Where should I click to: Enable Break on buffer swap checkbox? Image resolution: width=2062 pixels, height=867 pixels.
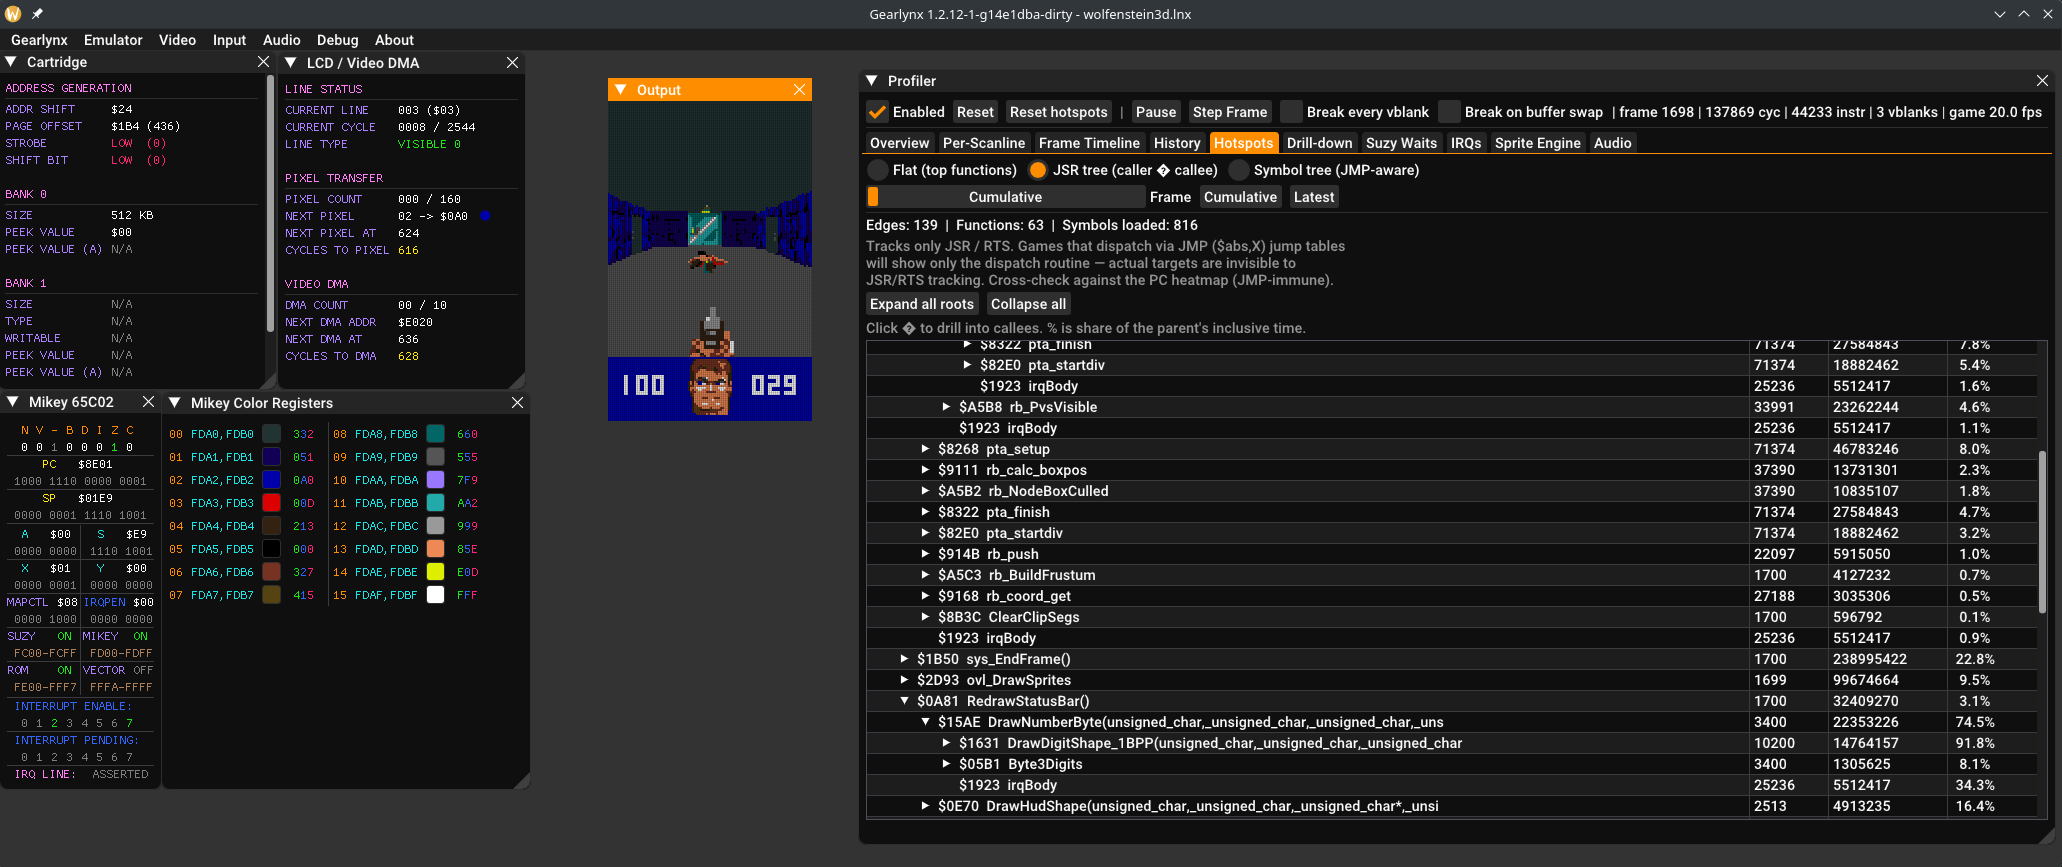coord(1449,112)
